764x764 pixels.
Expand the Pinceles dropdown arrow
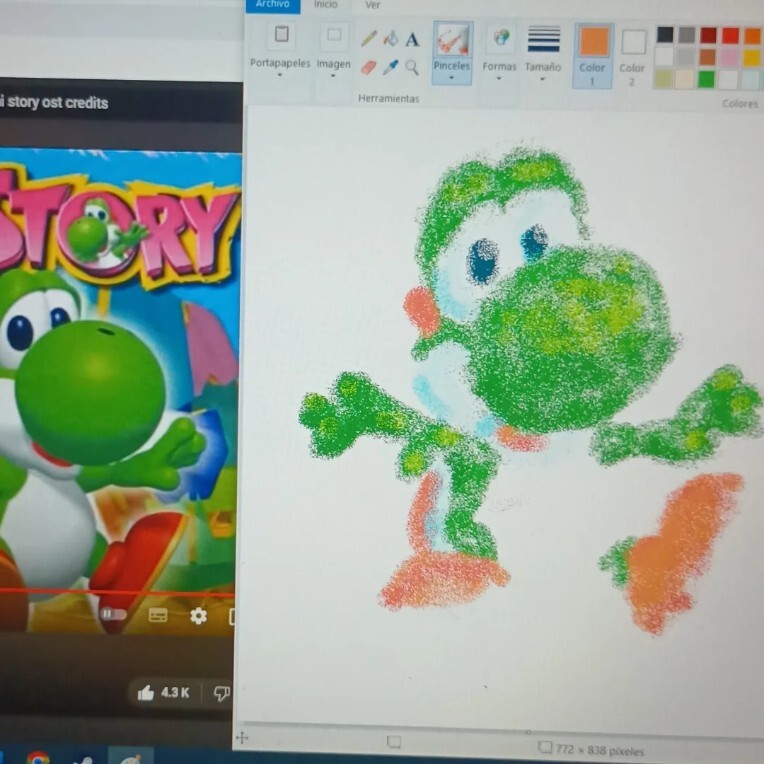tap(452, 77)
